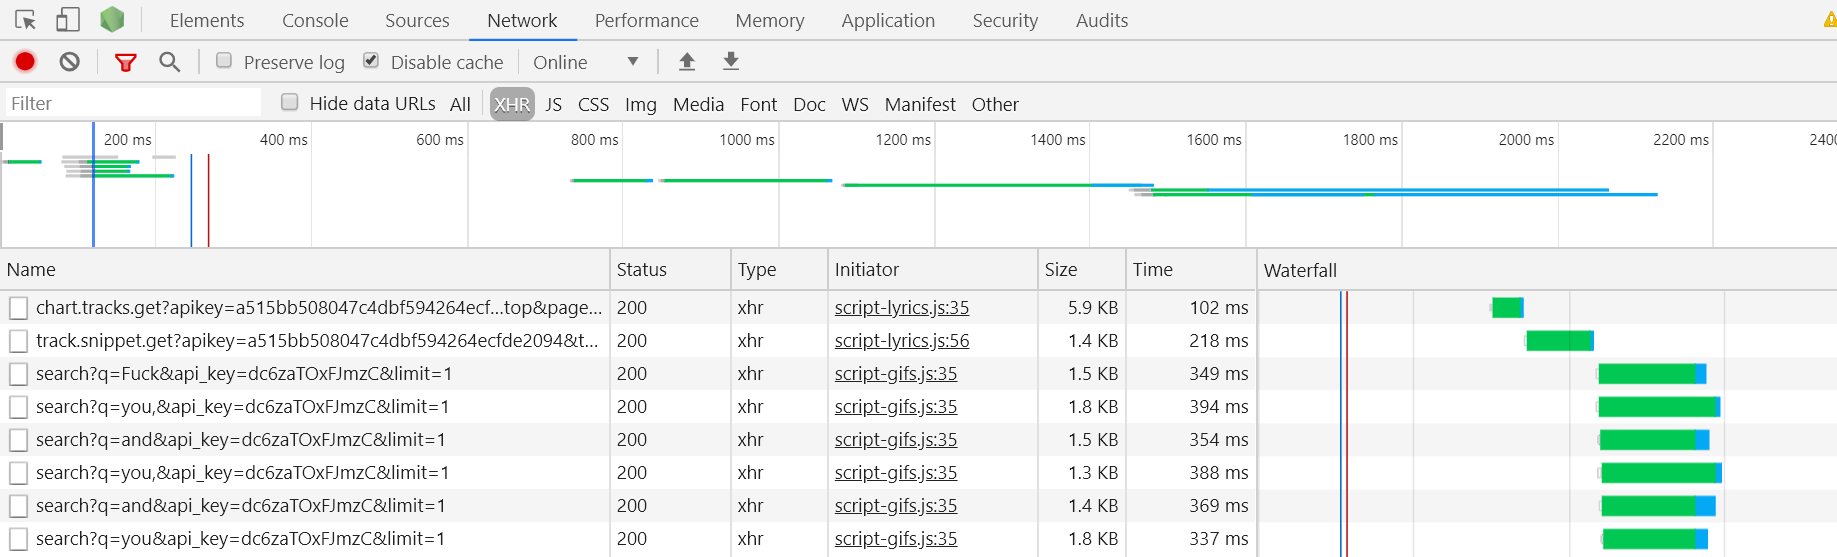The image size is (1837, 557).
Task: Check the Hide data URLs checkbox
Action: [x=290, y=102]
